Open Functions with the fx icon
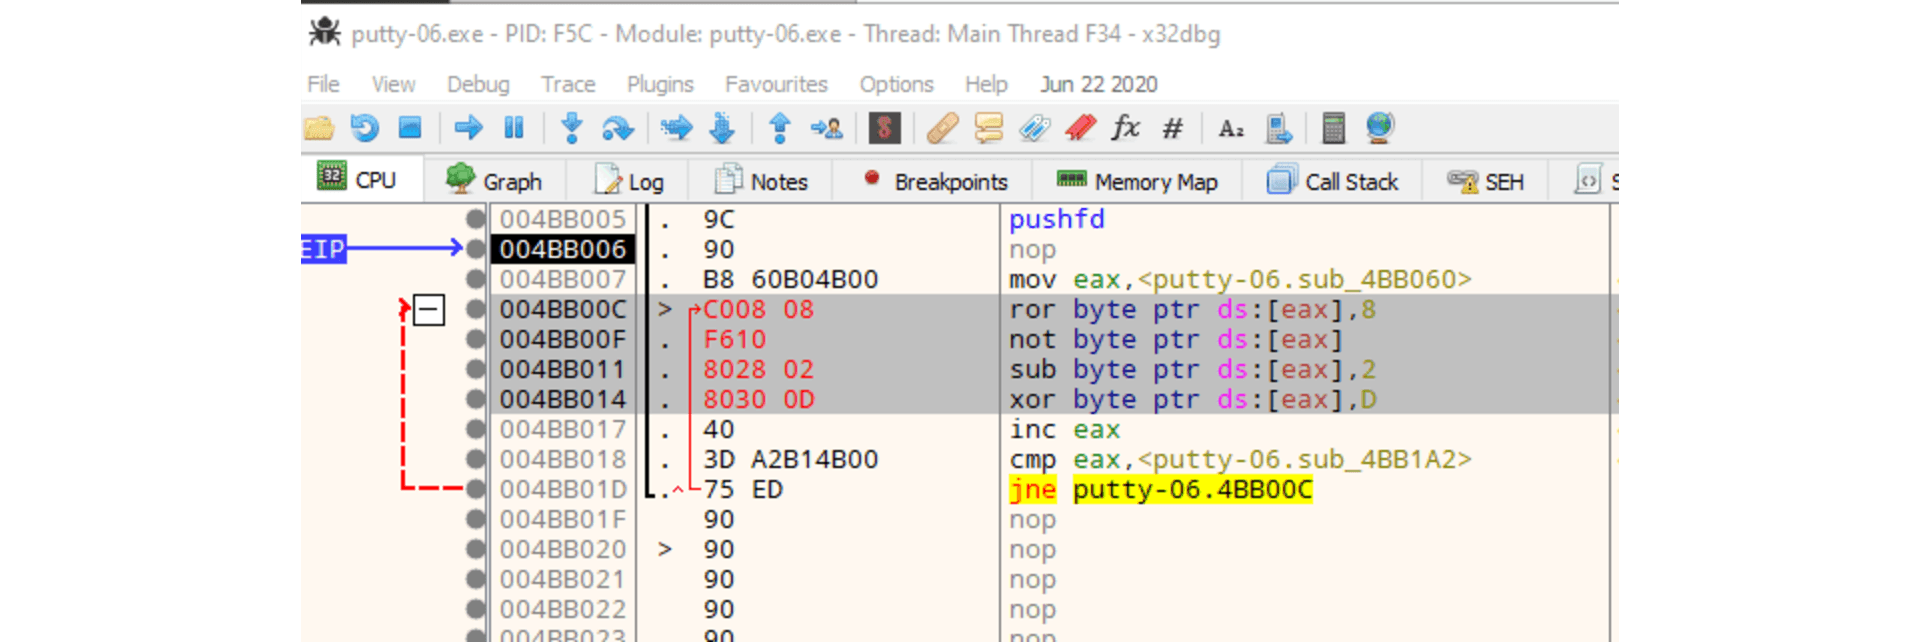Viewport: 1920px width, 642px height. [x=1126, y=128]
